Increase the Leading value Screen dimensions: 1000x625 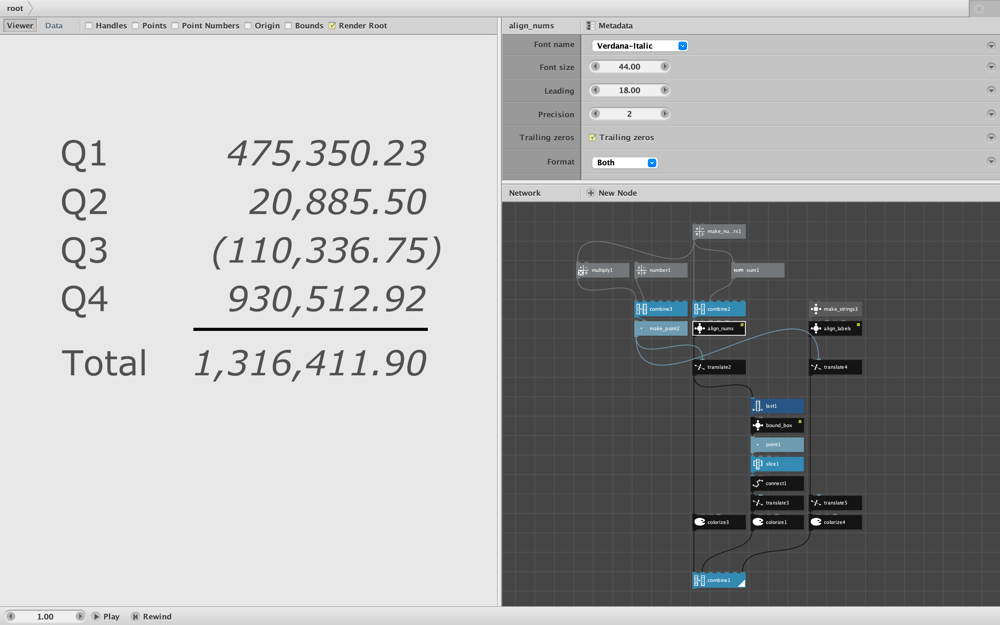pos(664,90)
